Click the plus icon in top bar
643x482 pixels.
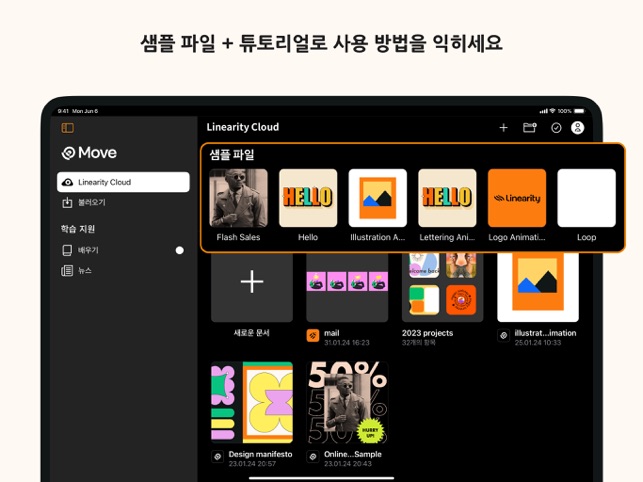pyautogui.click(x=504, y=128)
